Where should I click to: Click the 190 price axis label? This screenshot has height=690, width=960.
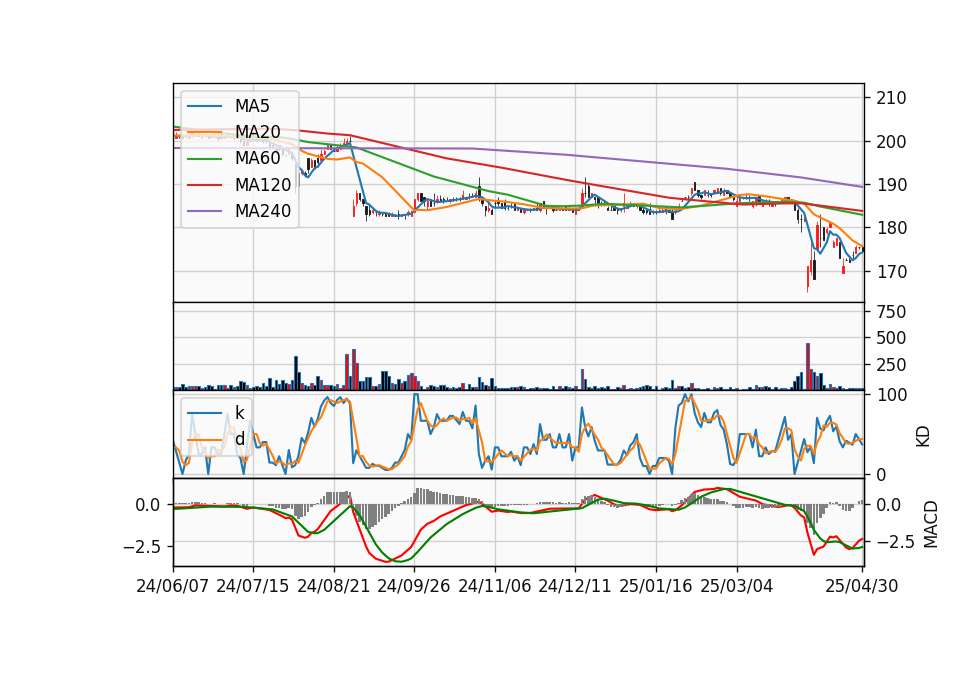pos(891,185)
